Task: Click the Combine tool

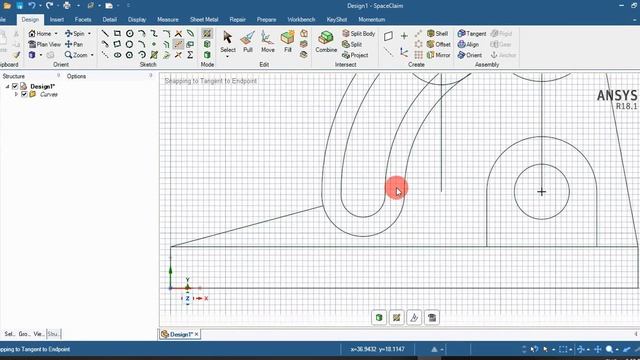Action: 326,42
